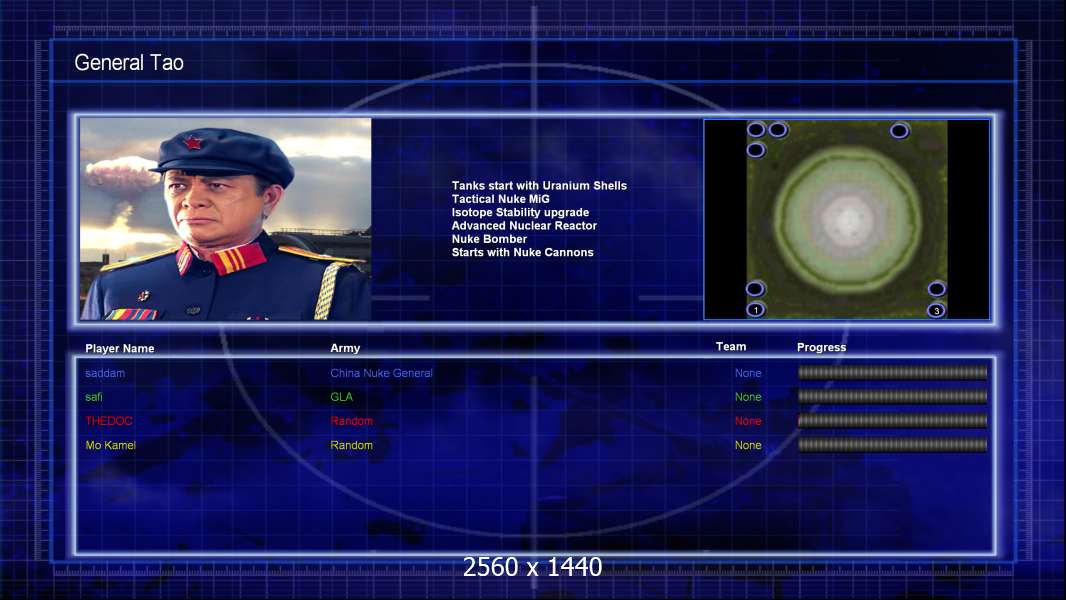Click the Team value None for saddam
The width and height of the screenshot is (1066, 600).
(x=748, y=373)
